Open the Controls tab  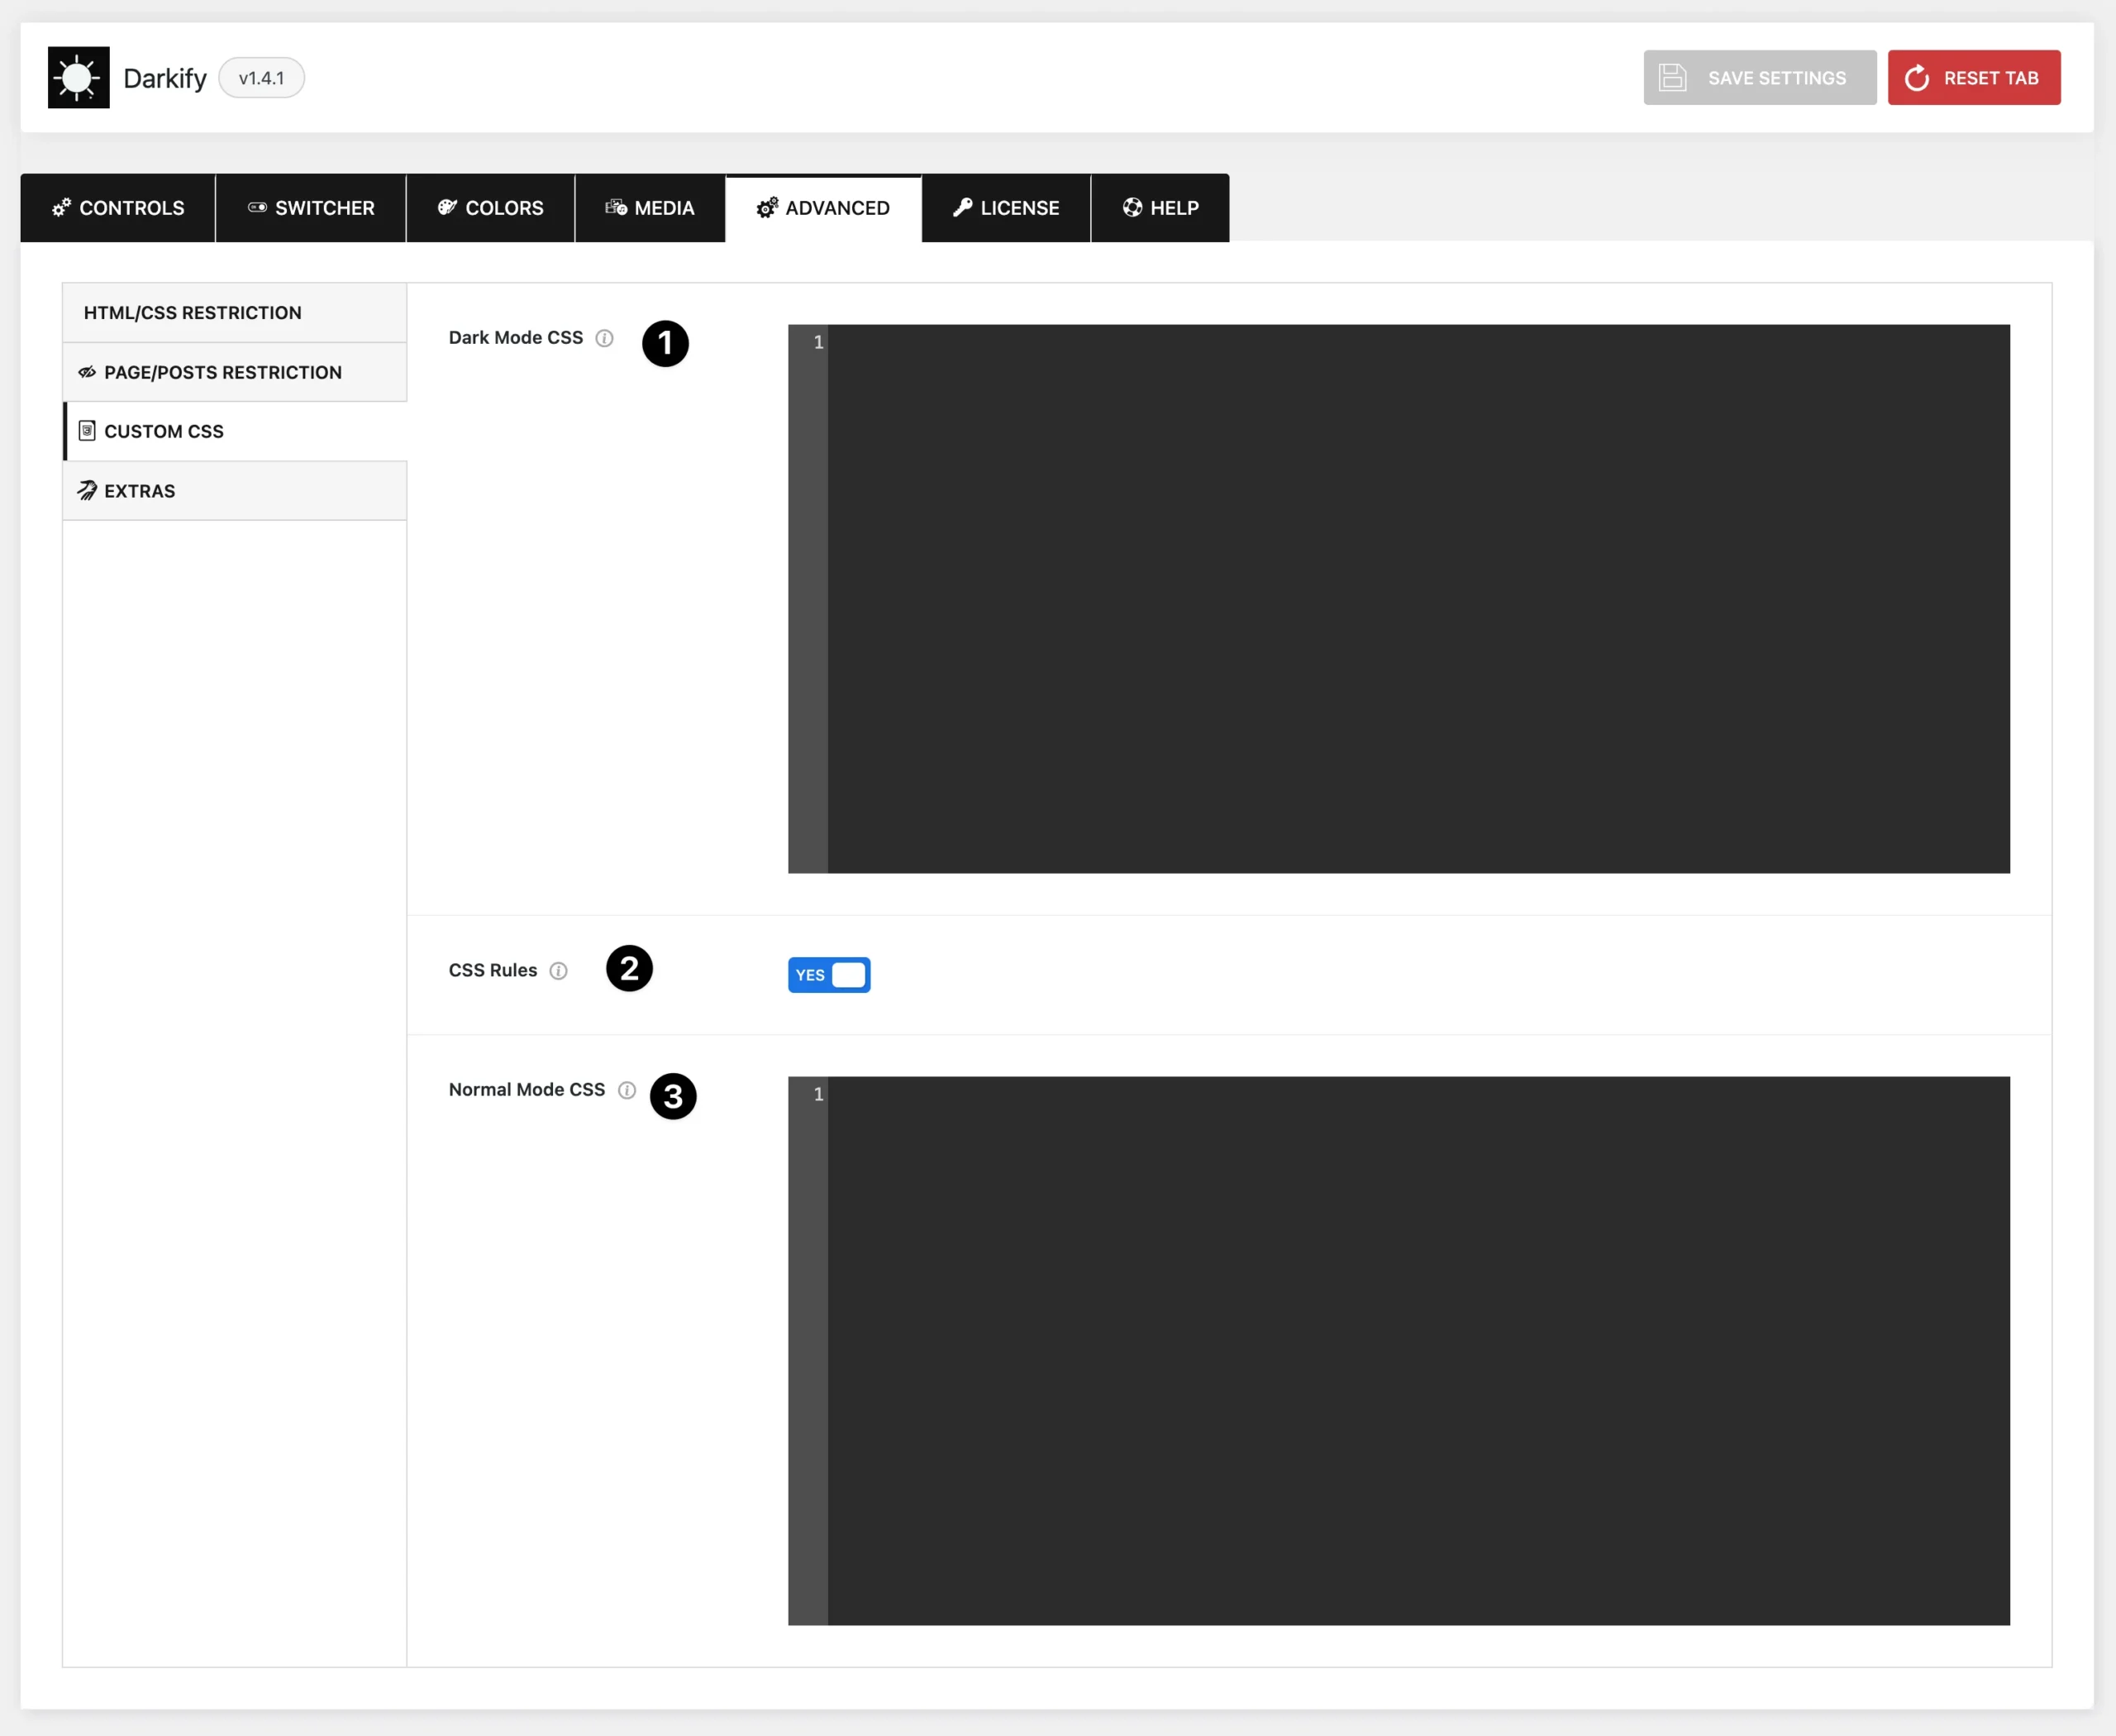118,208
